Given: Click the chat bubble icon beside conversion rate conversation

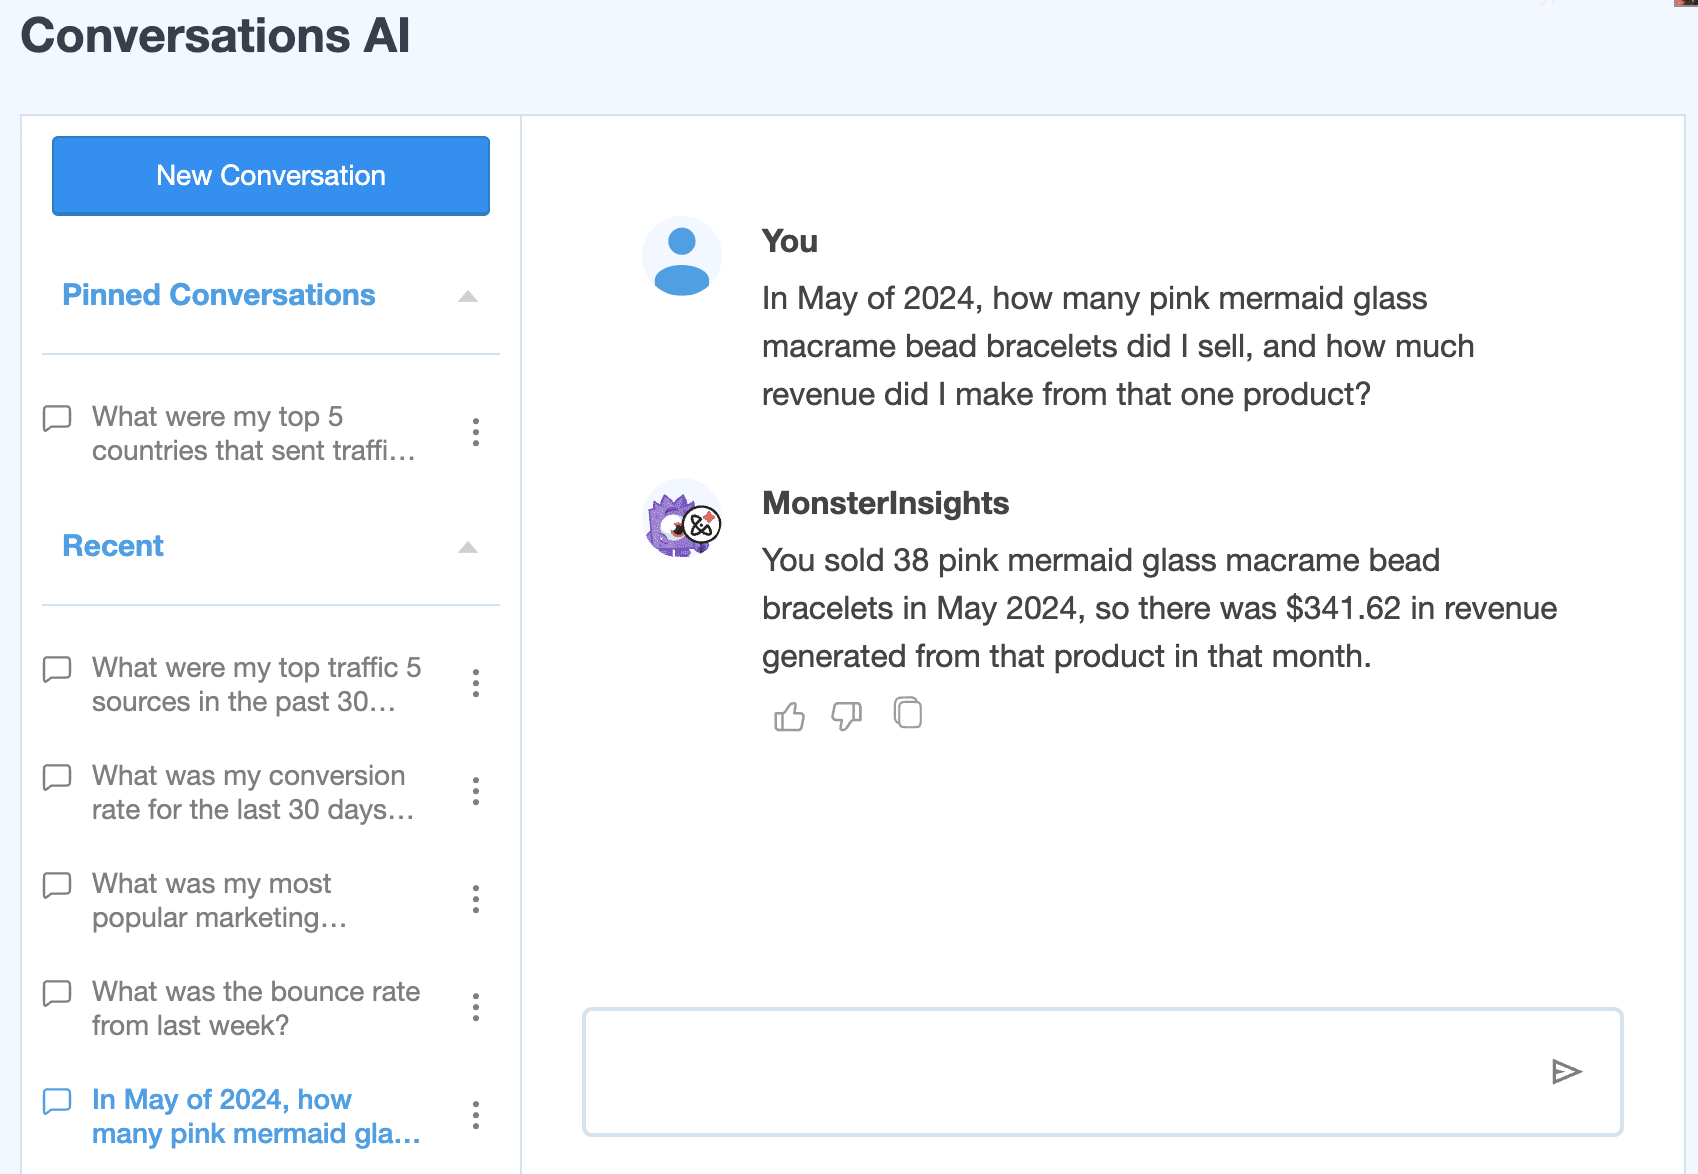Looking at the screenshot, I should point(57,777).
